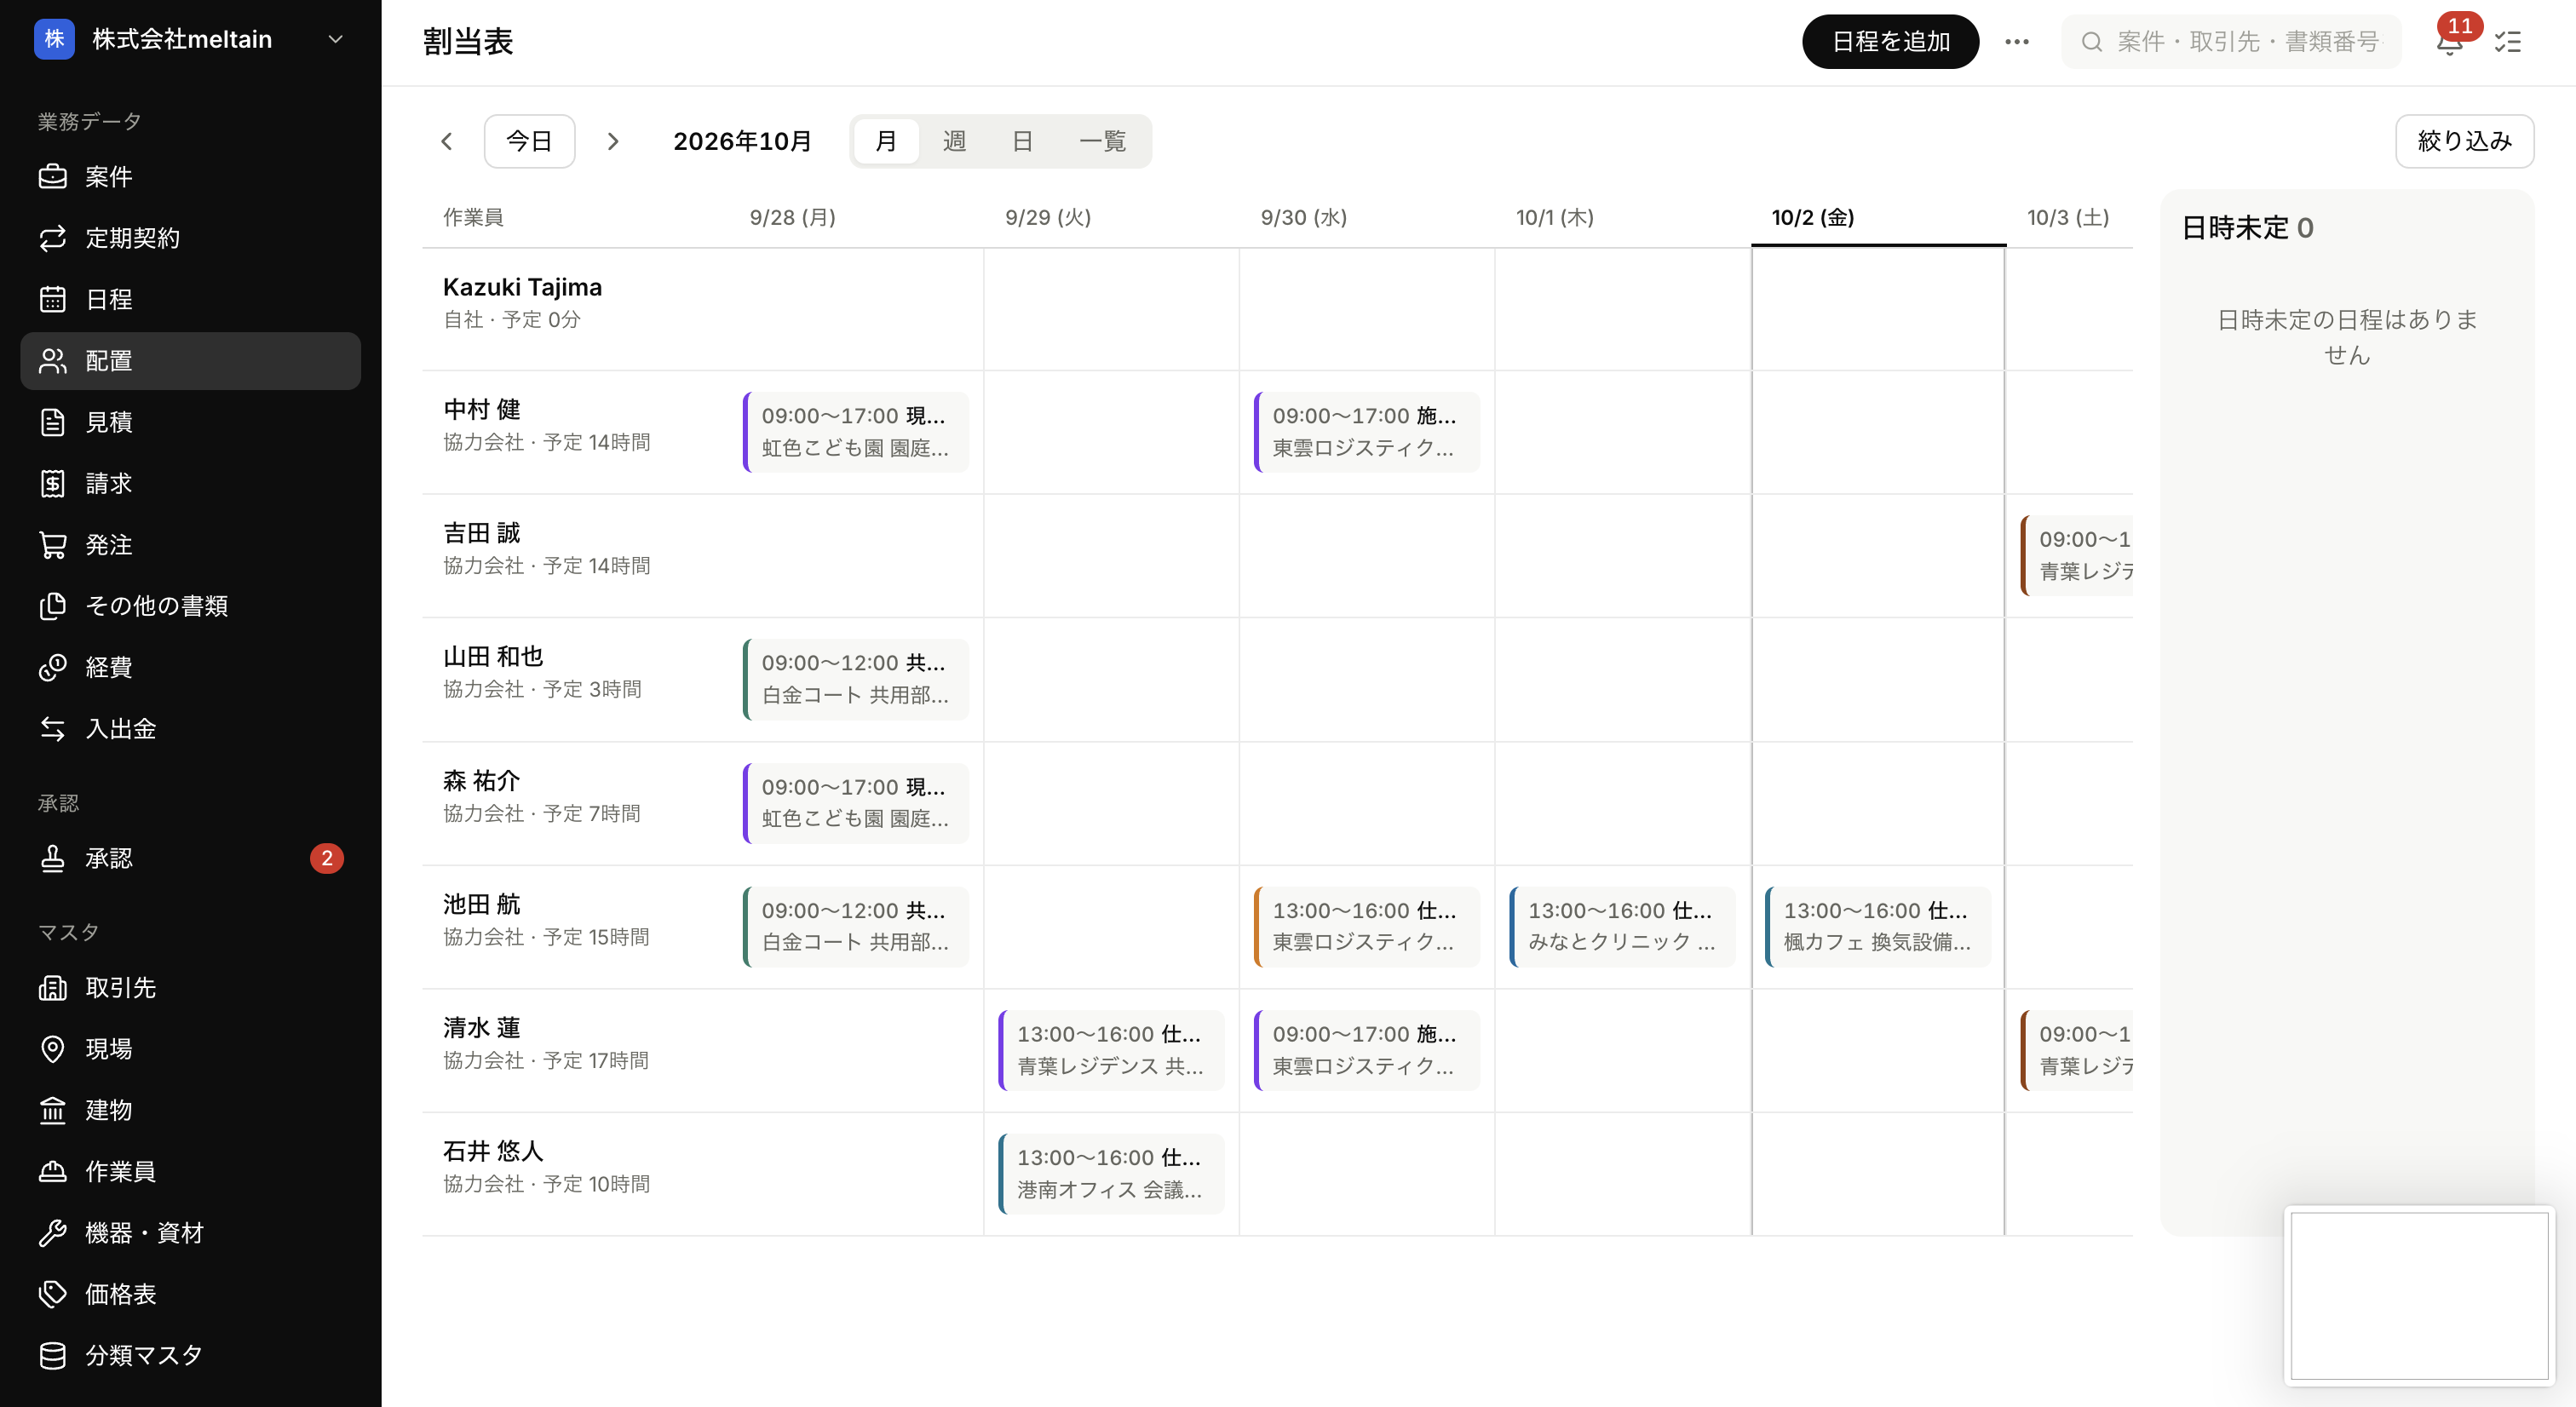Open 中村 健 9/28 虹色こども園 schedule card
This screenshot has width=2576, height=1407.
[856, 431]
